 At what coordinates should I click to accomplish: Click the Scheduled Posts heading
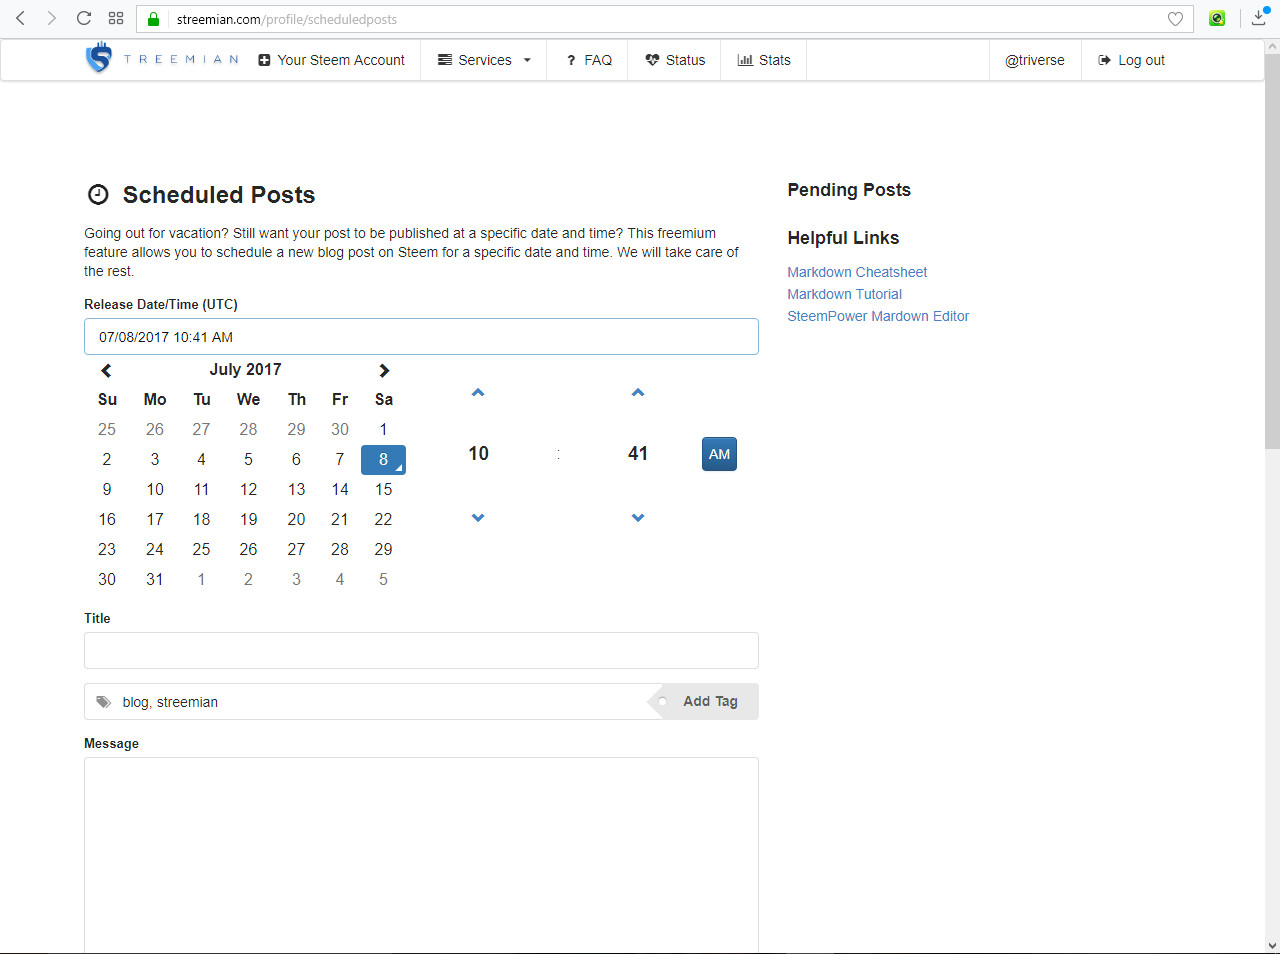point(218,195)
